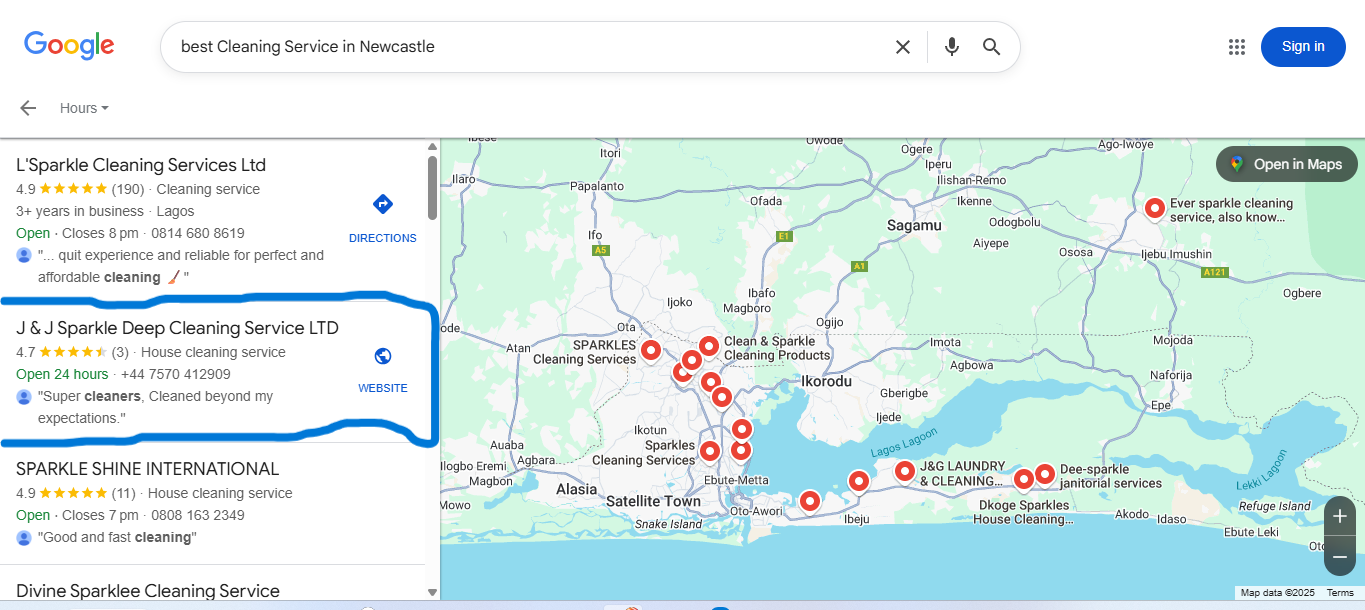Click the J&G LAUNDRY & CLEANING pin
This screenshot has height=610, width=1365.
coord(904,471)
